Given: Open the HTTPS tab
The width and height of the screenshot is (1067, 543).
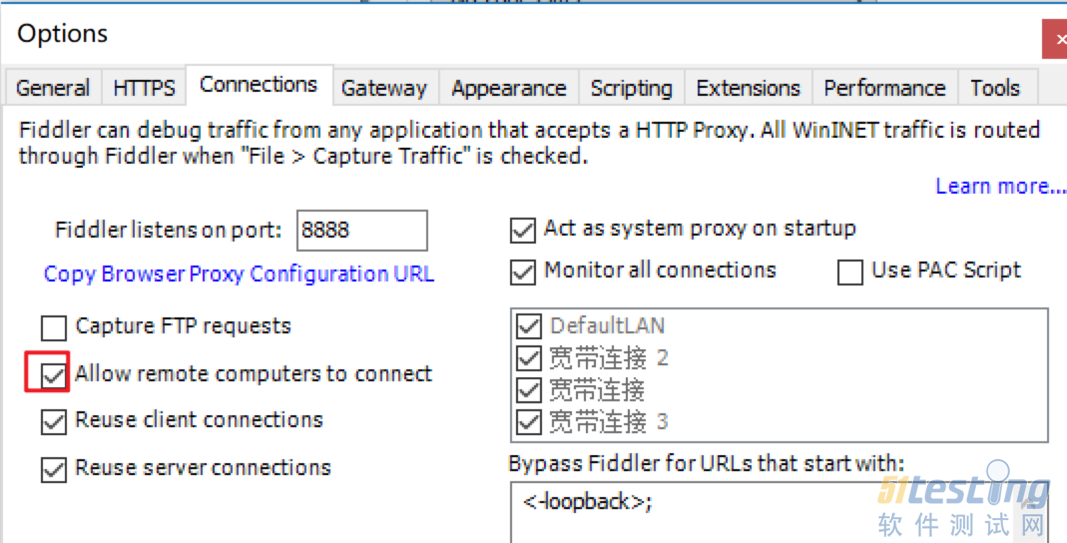Looking at the screenshot, I should click(x=144, y=88).
